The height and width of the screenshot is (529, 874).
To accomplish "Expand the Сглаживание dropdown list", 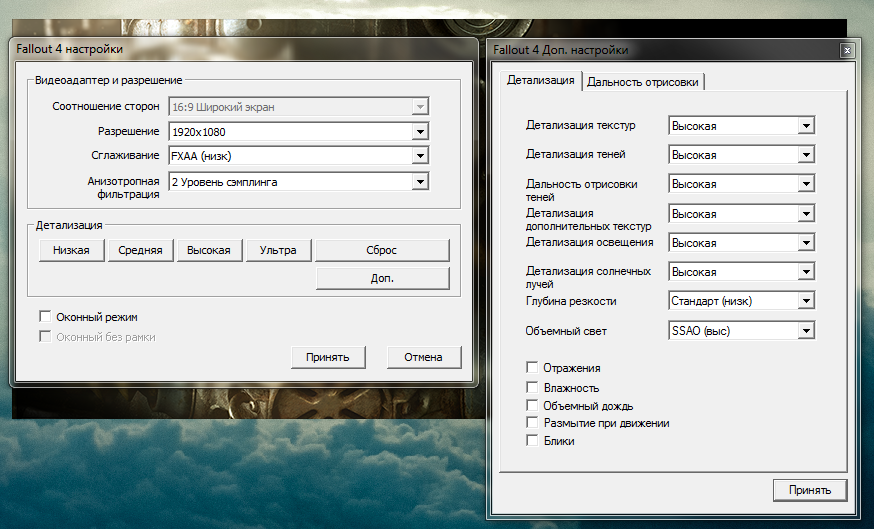I will click(x=420, y=156).
